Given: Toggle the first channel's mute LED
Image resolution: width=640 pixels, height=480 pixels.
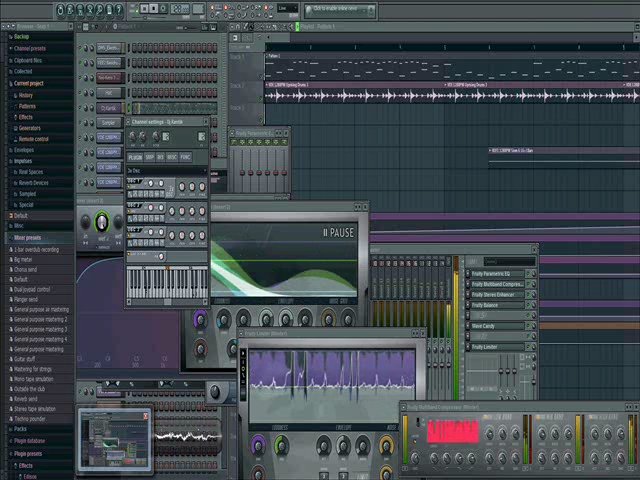Looking at the screenshot, I should (x=80, y=48).
